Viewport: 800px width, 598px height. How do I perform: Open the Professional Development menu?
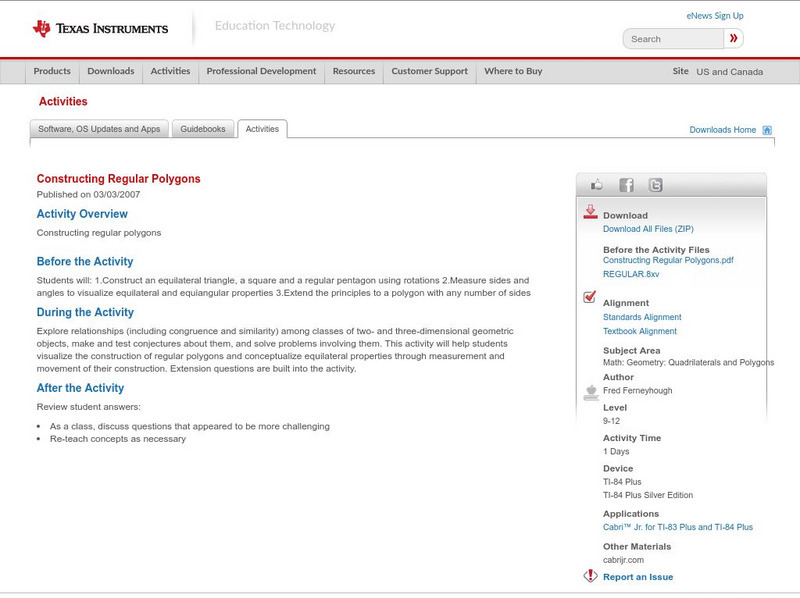261,71
